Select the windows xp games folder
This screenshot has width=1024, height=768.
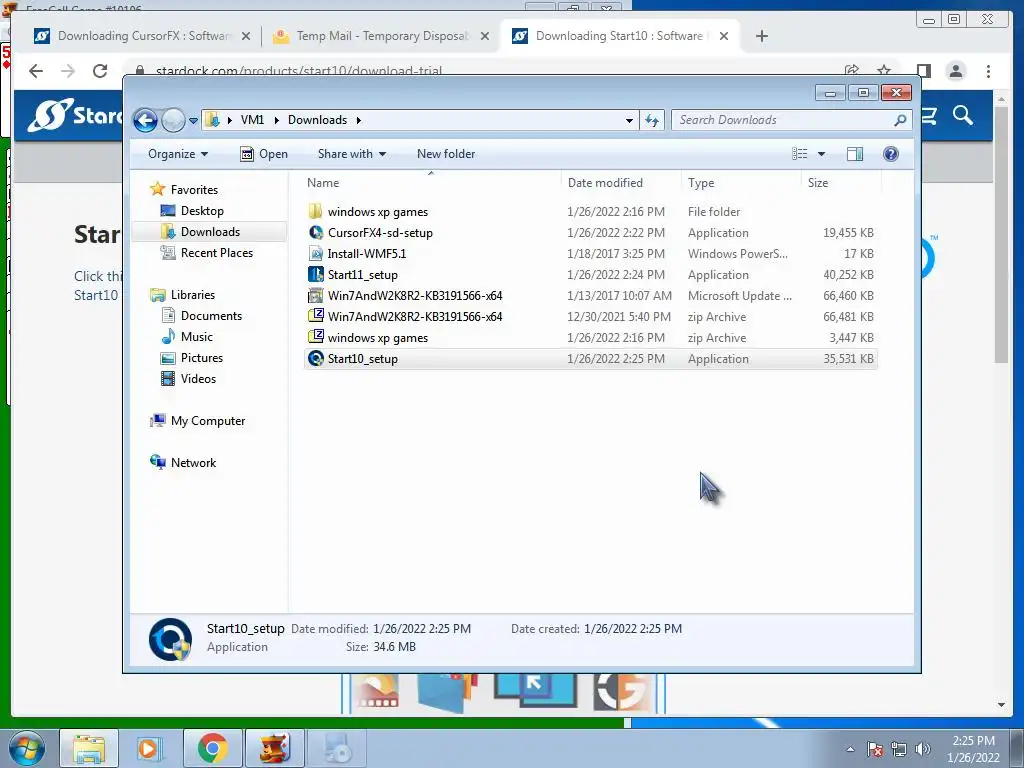pos(590,212)
